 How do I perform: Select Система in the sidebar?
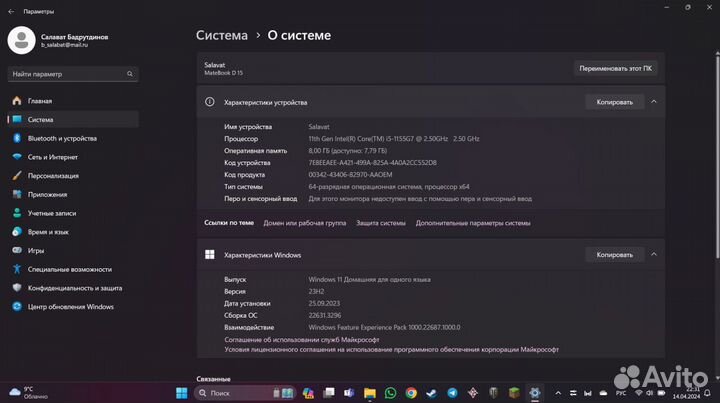[x=73, y=119]
